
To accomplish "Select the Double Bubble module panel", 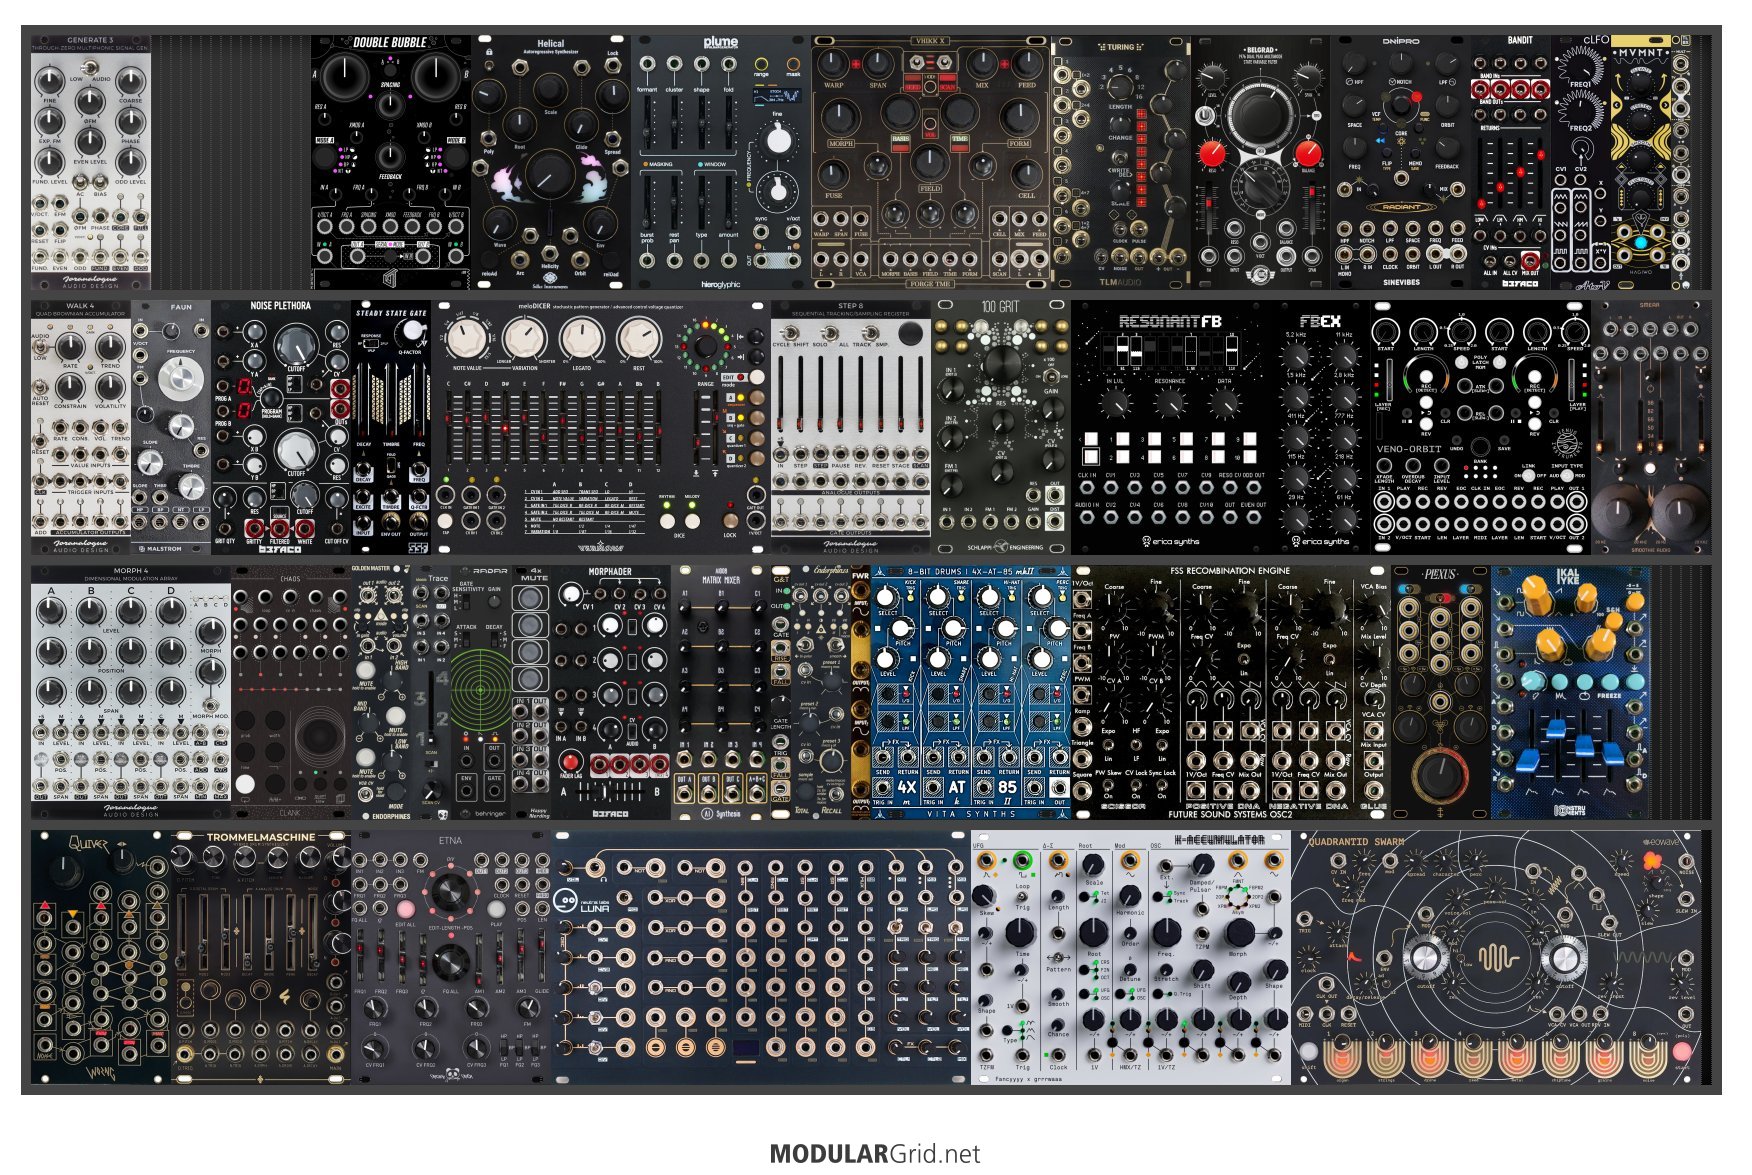I will (391, 162).
